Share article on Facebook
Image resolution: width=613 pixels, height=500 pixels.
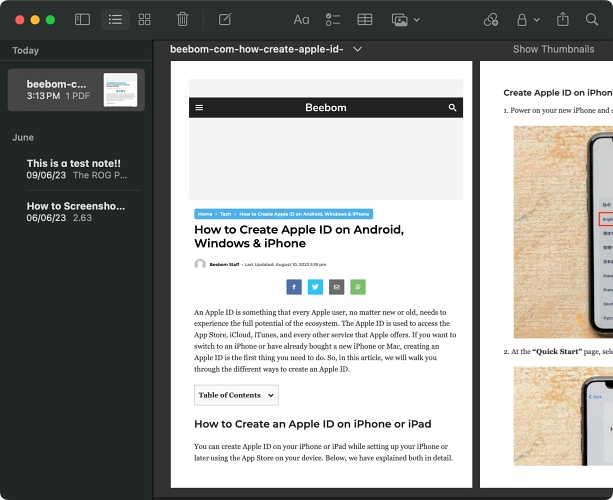294,287
